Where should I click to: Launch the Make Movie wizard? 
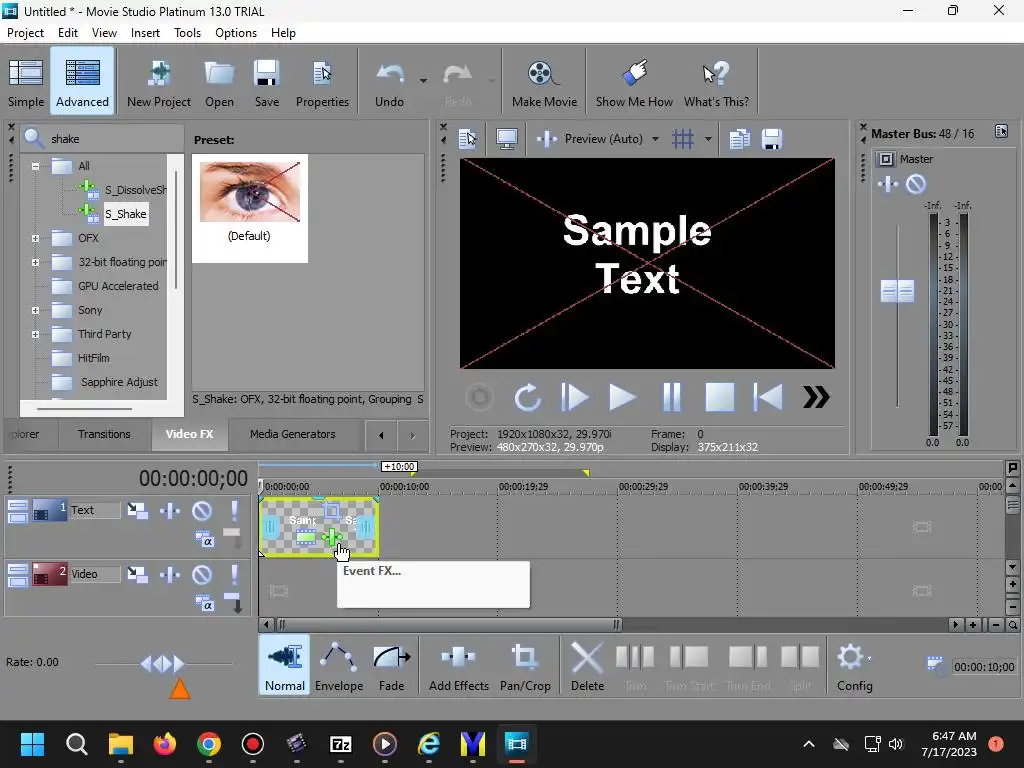click(x=544, y=82)
